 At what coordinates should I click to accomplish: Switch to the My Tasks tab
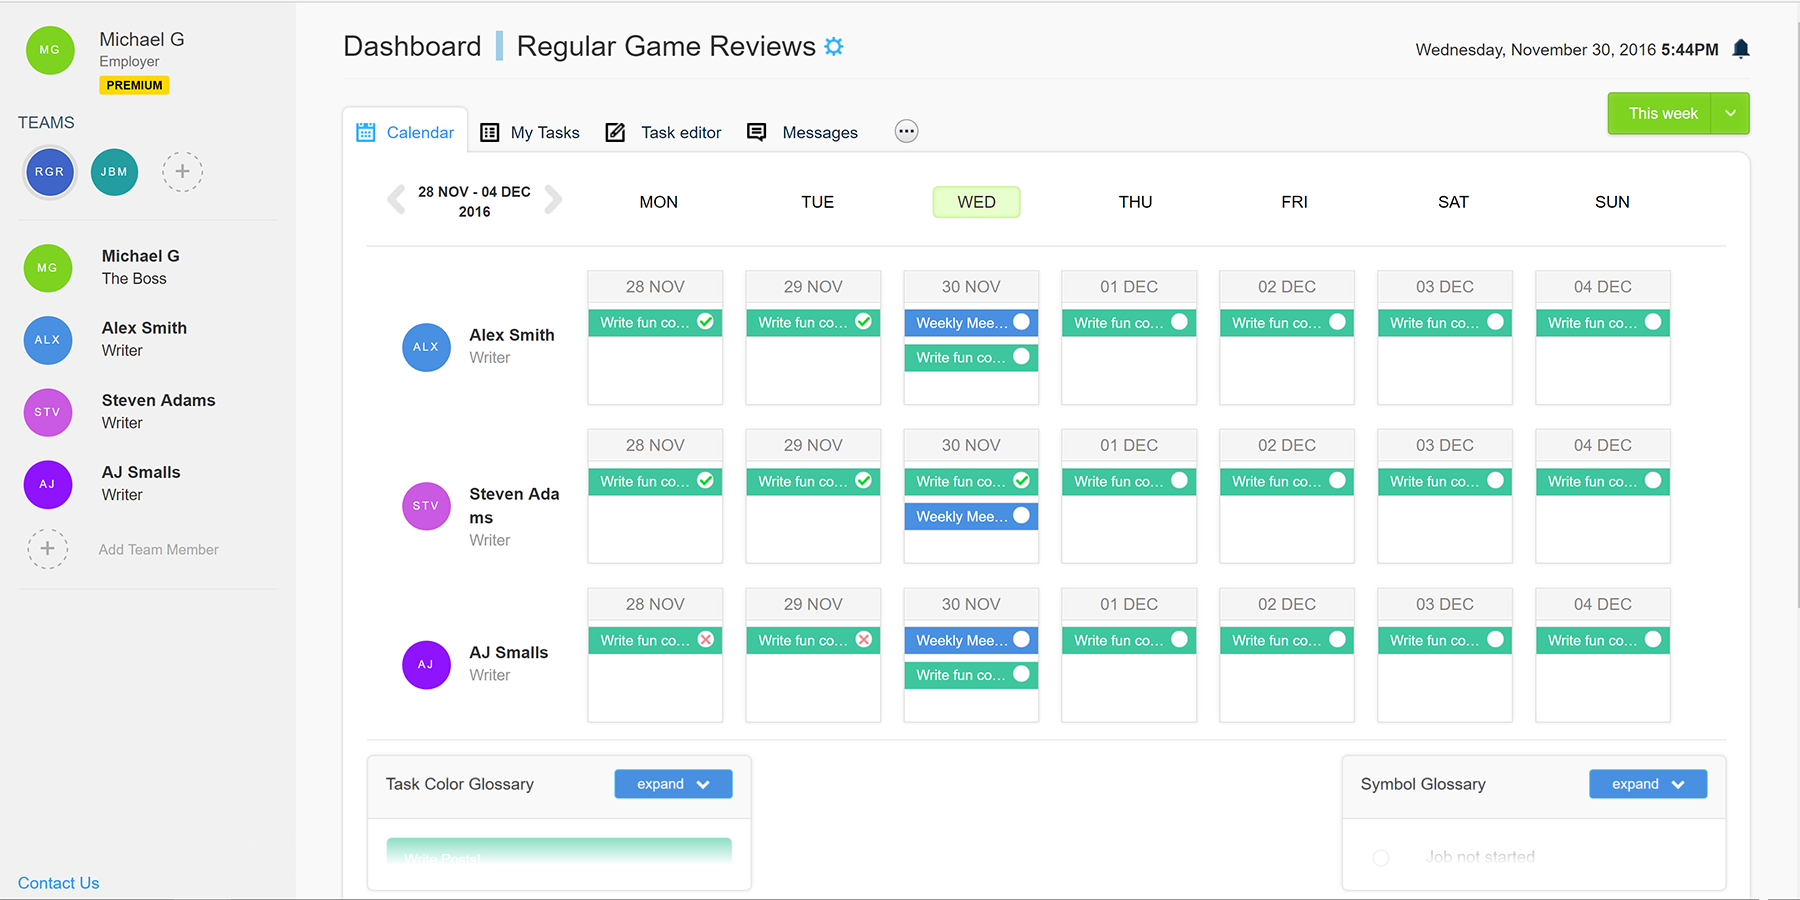pos(530,132)
